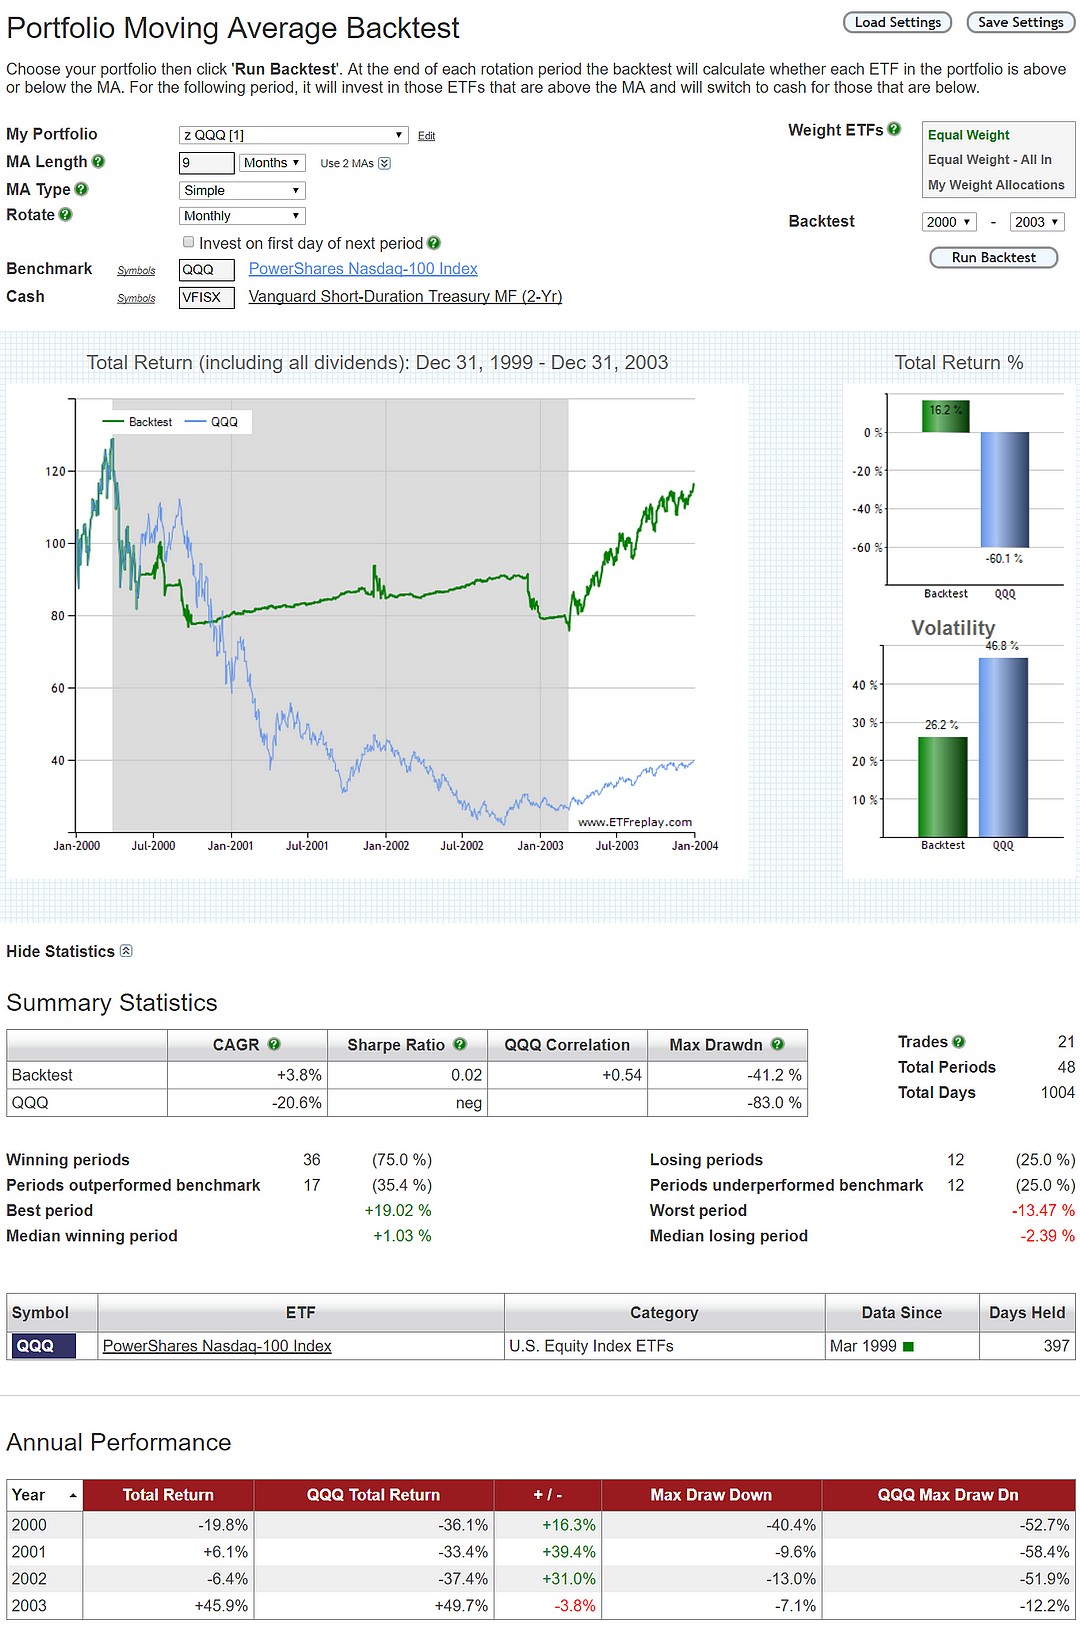Image resolution: width=1080 pixels, height=1636 pixels.
Task: Open the My Portfolio dropdown showing z QQQ [1]
Action: click(293, 135)
